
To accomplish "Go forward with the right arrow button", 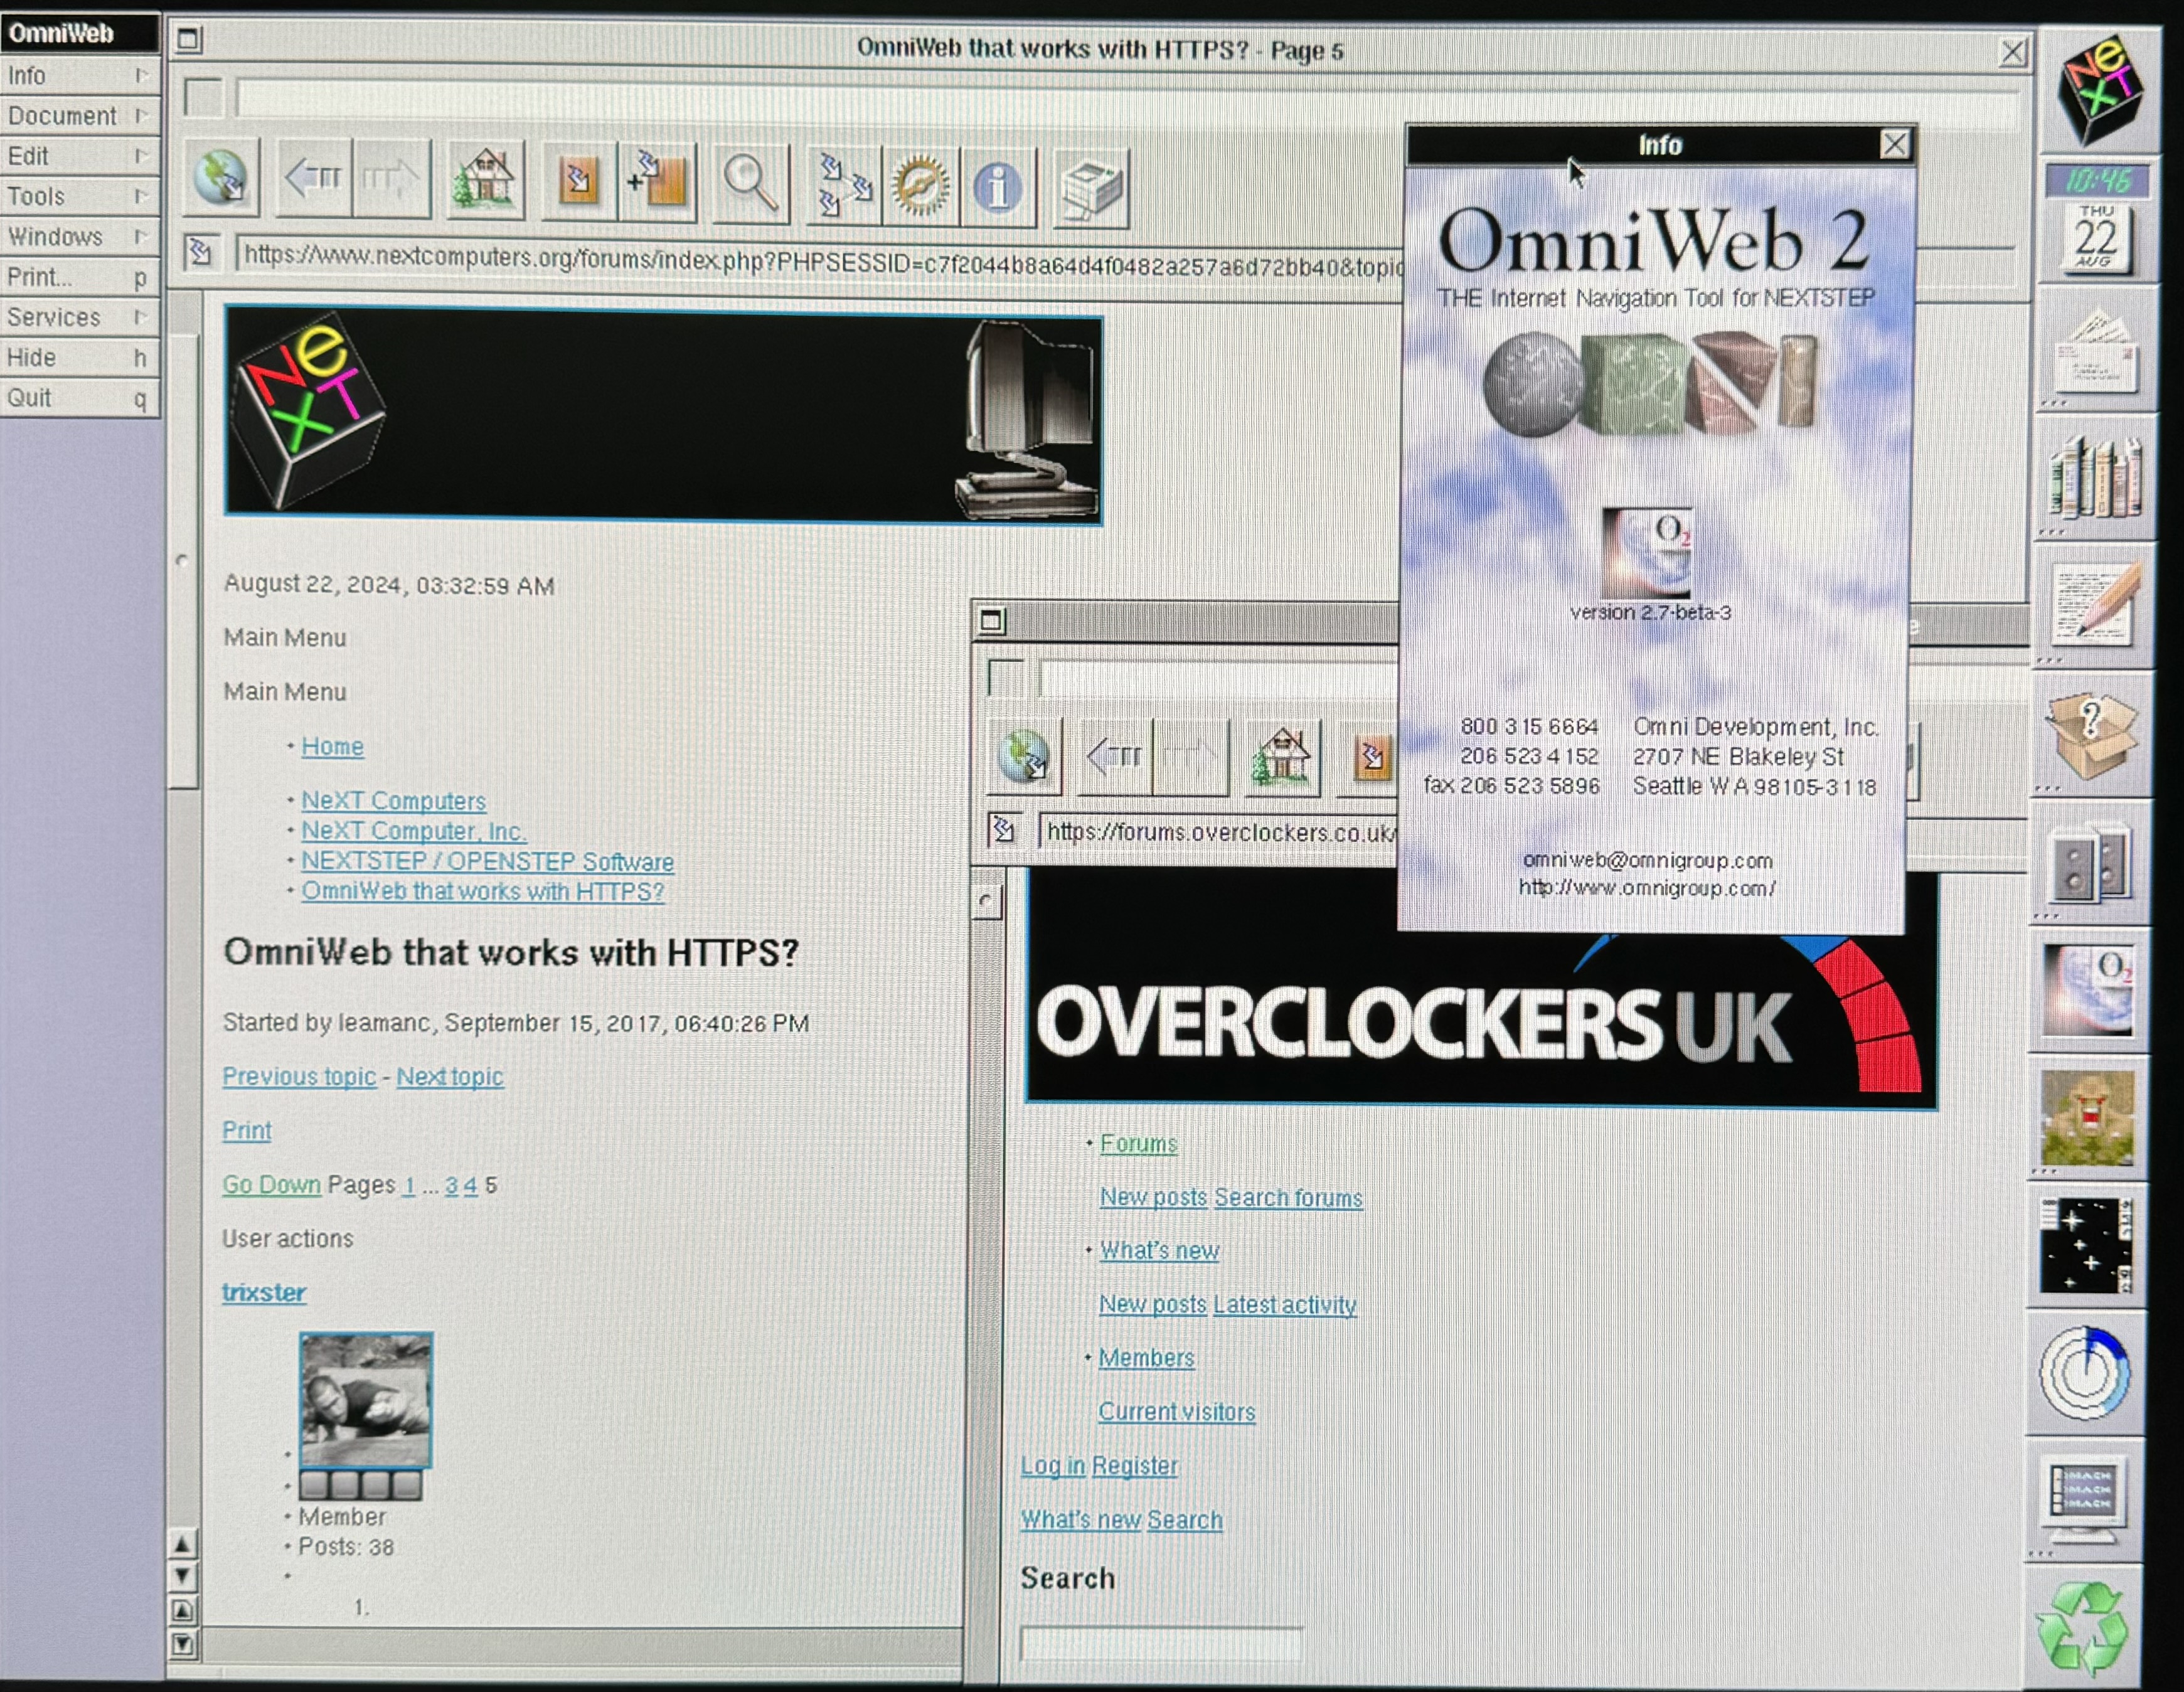I will tap(391, 180).
